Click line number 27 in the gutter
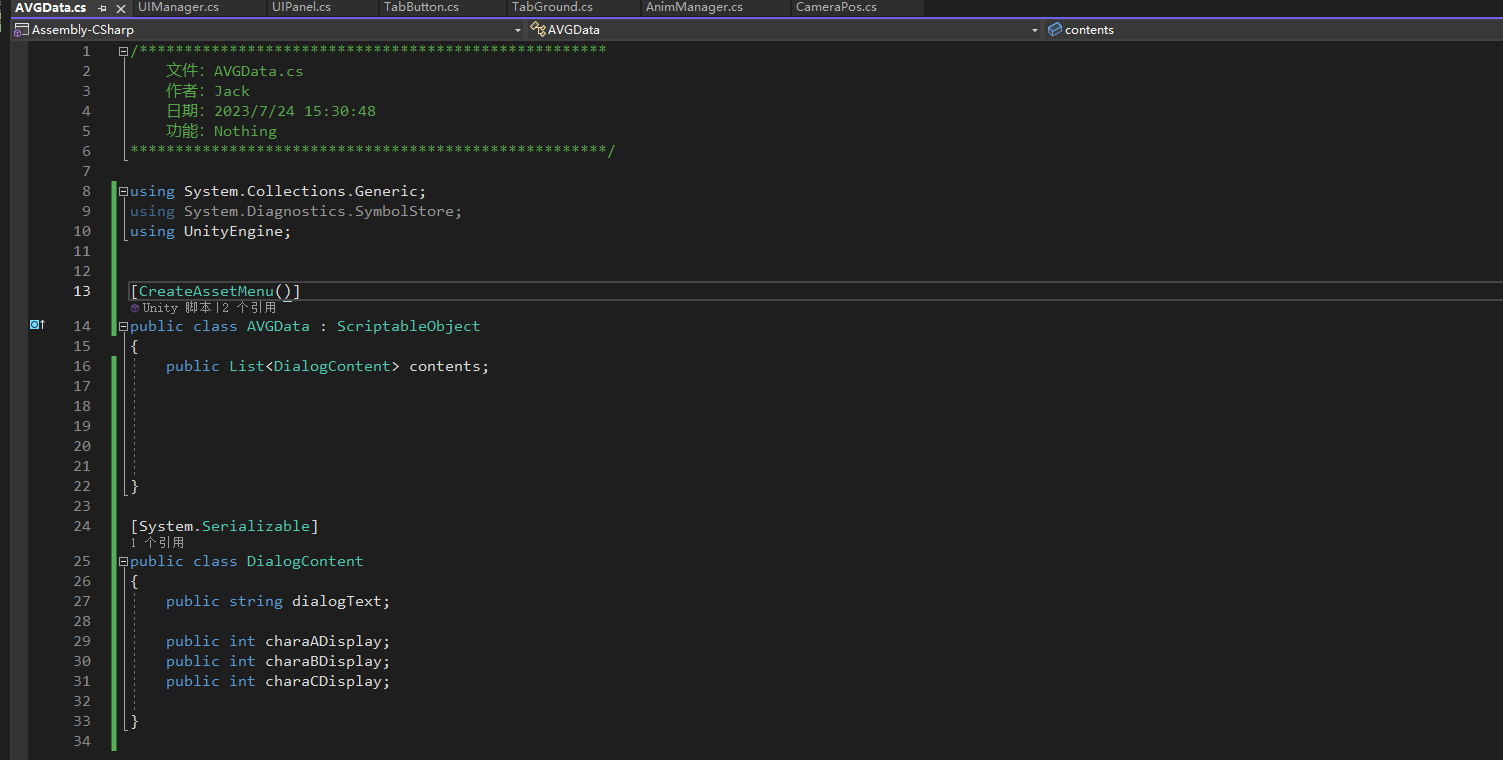1503x760 pixels. coord(81,601)
